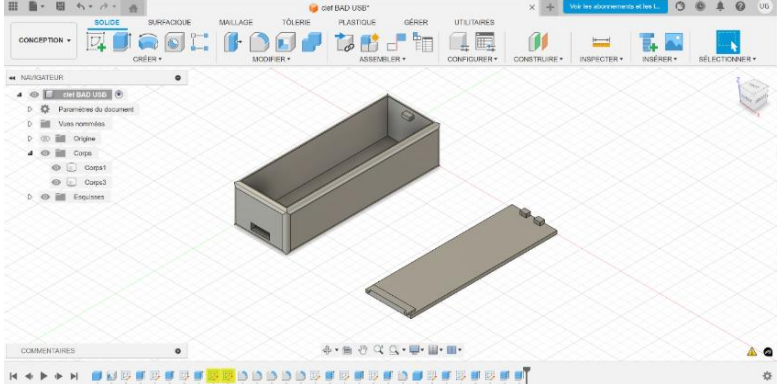Open the data panel grid icon
The width and height of the screenshot is (779, 384).
(13, 7)
